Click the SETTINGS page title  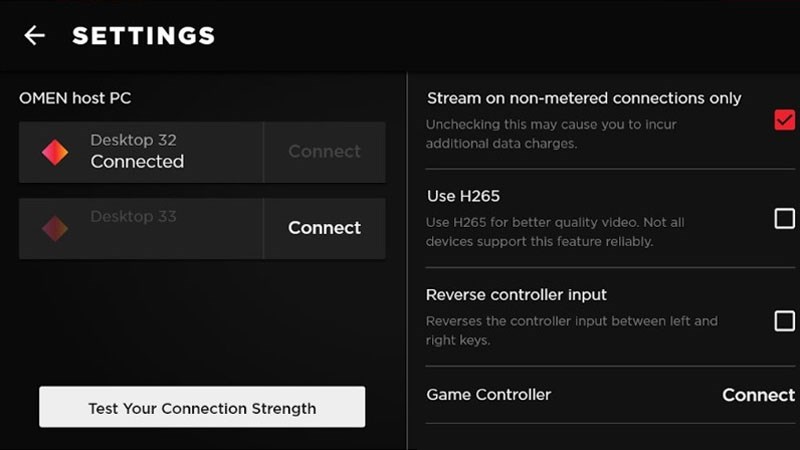[143, 36]
